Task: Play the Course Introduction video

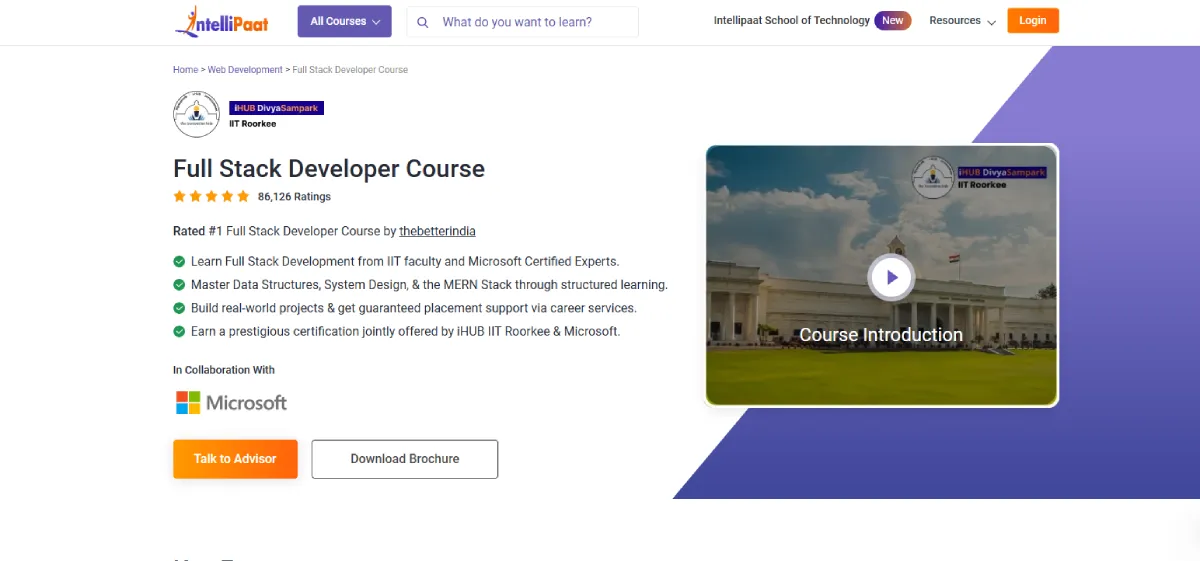Action: coord(890,277)
